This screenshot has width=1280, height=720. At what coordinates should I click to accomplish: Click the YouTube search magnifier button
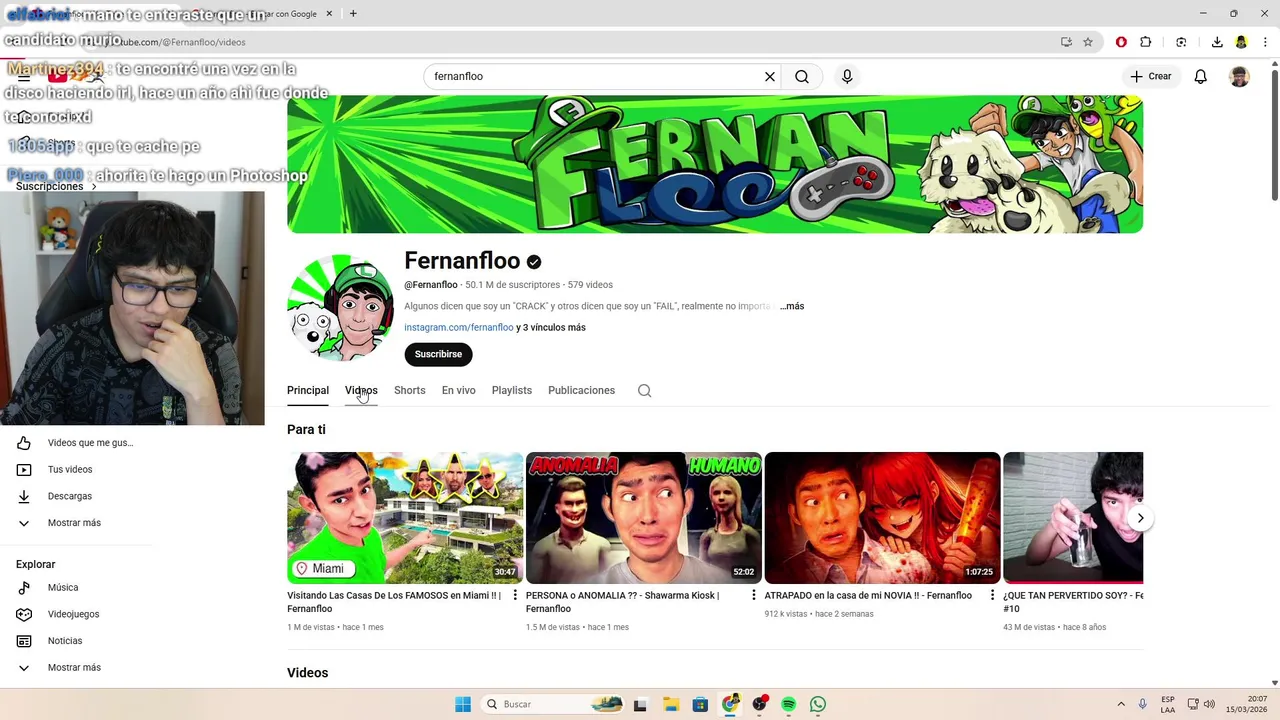(x=802, y=76)
